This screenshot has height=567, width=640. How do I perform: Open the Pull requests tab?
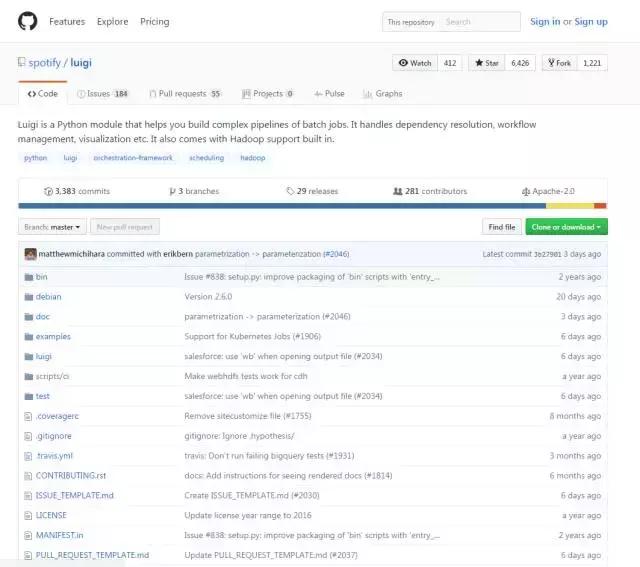coord(185,93)
